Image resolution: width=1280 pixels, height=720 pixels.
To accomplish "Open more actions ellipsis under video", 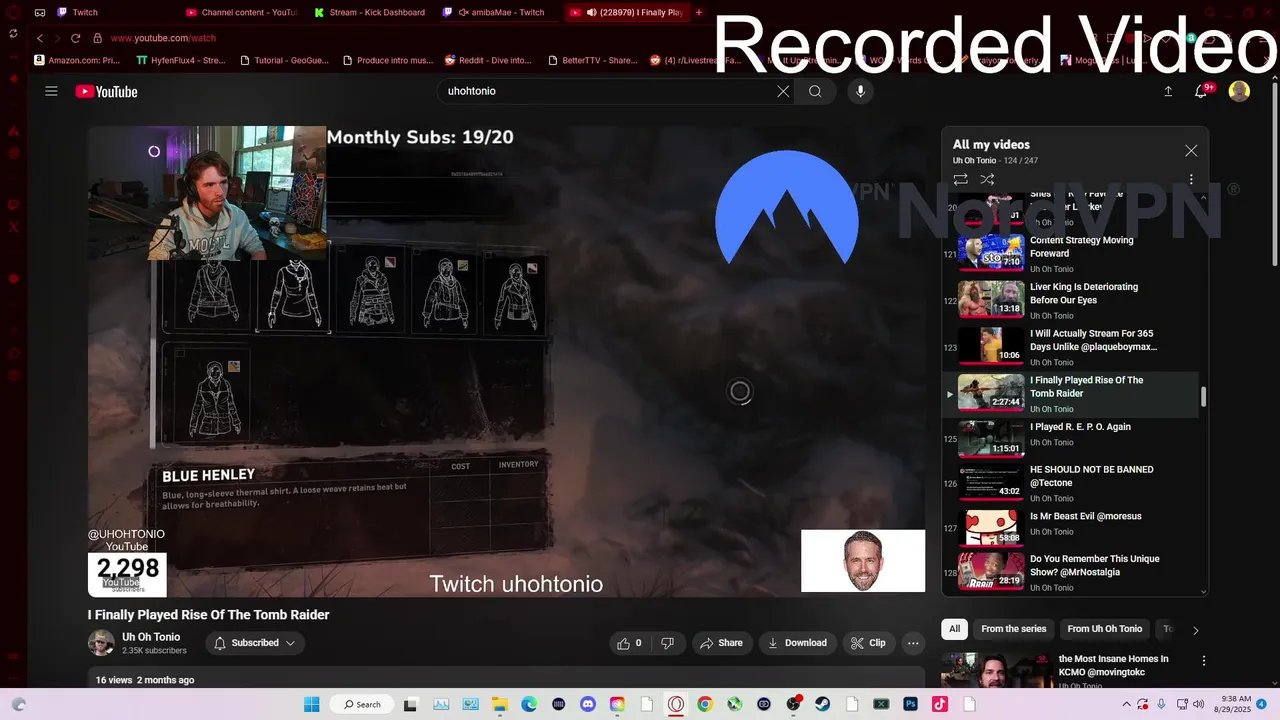I will click(913, 643).
